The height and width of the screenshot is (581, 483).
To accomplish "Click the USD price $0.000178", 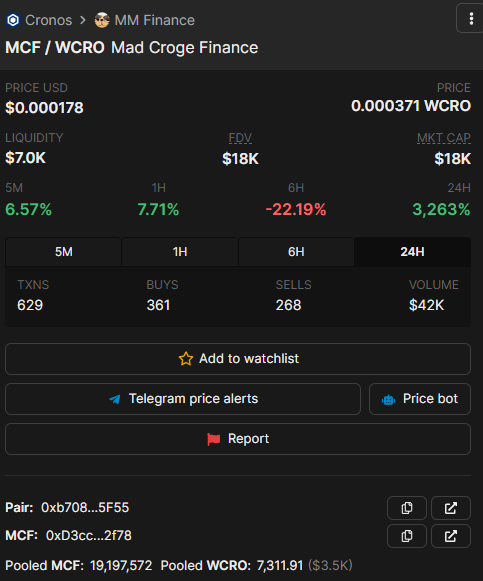I will (x=44, y=108).
